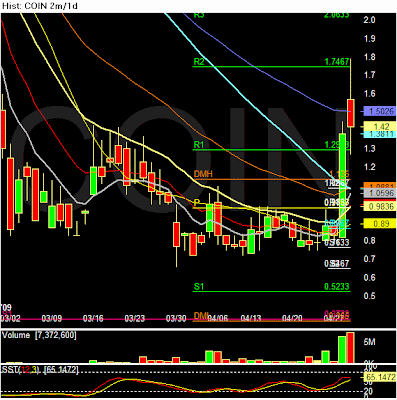This screenshot has width=397, height=400.
Task: Click the 1.9 price axis label
Action: tap(369, 39)
